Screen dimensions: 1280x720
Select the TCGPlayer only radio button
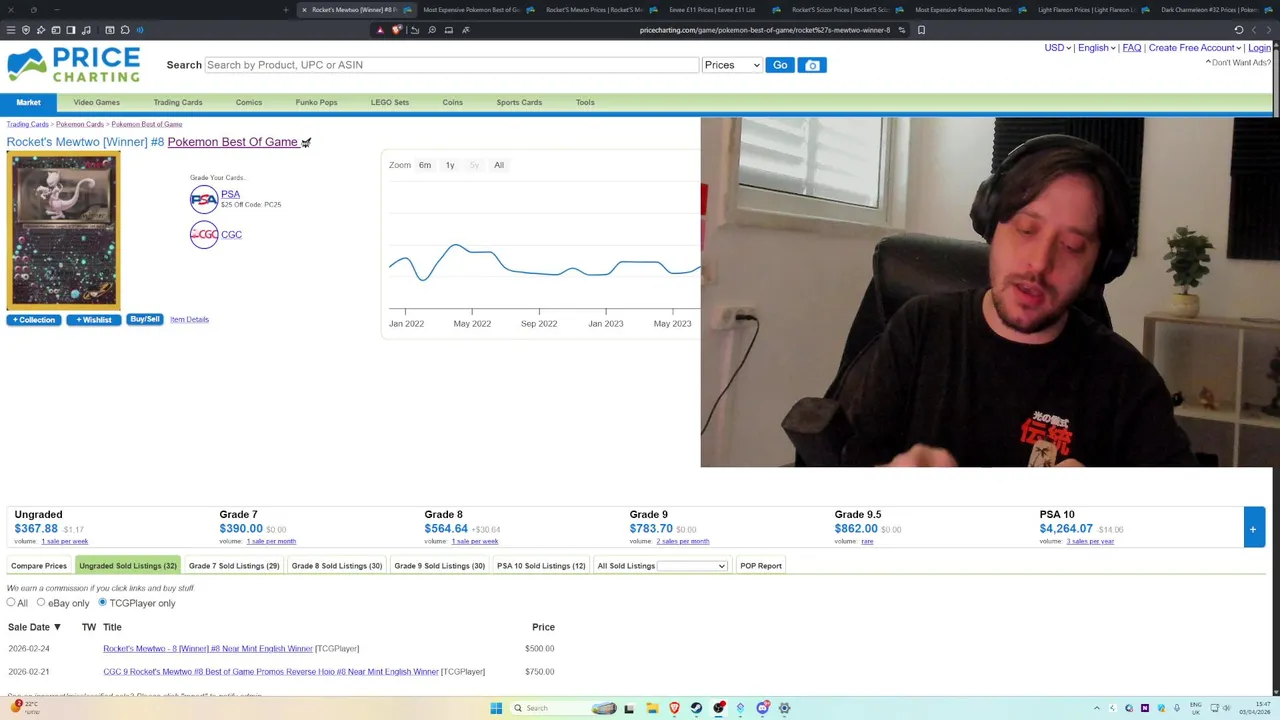[102, 602]
